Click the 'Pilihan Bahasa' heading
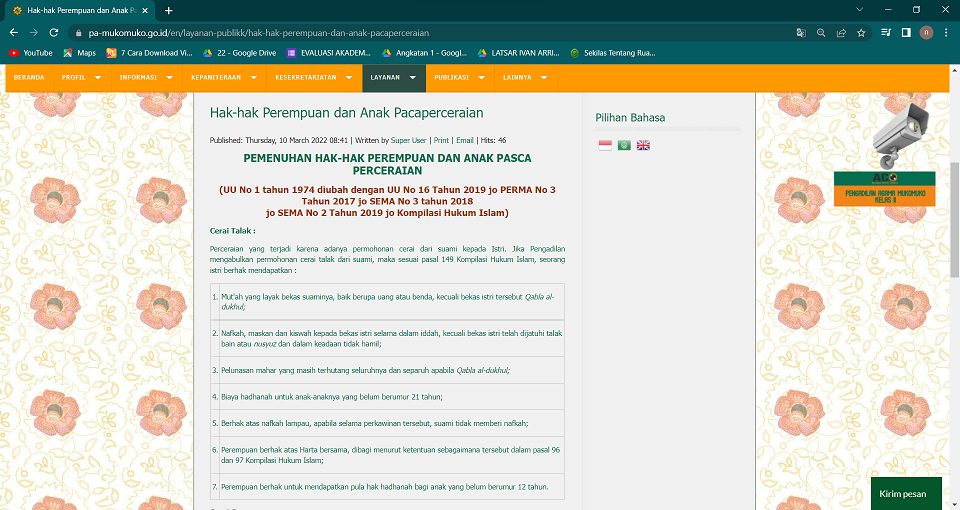The width and height of the screenshot is (960, 510). tap(630, 118)
